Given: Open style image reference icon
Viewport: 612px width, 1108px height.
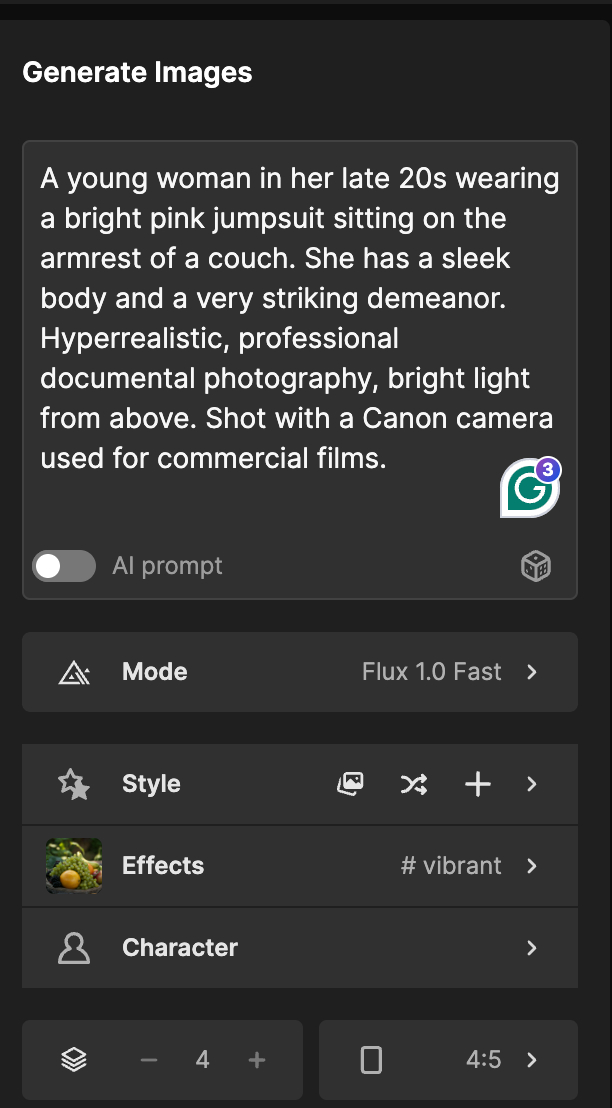Looking at the screenshot, I should 351,784.
